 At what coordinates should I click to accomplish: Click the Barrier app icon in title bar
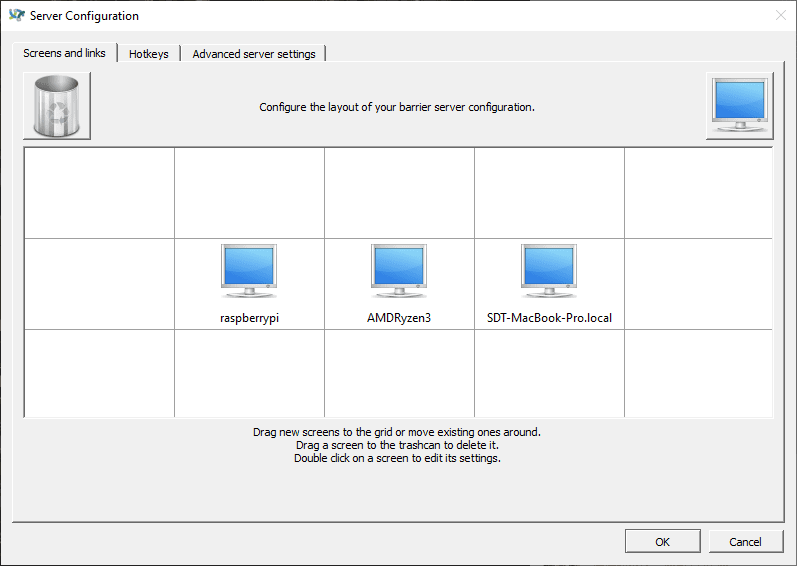16,16
